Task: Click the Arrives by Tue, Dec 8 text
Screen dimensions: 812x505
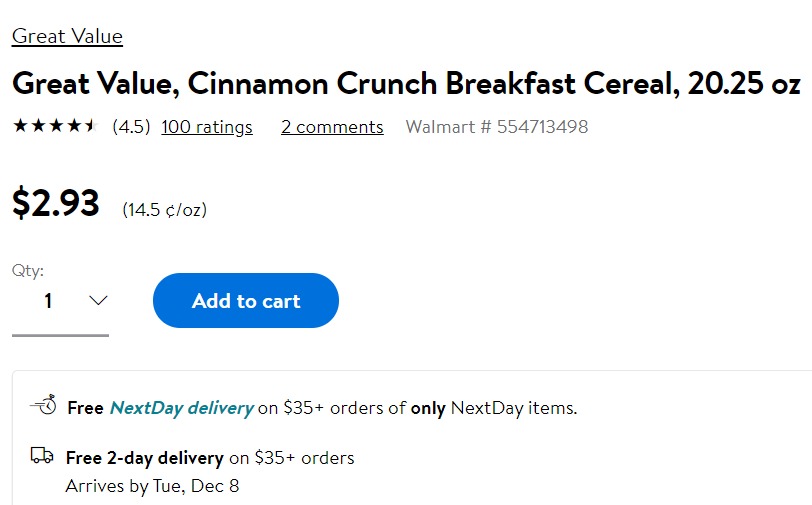Action: [x=152, y=486]
